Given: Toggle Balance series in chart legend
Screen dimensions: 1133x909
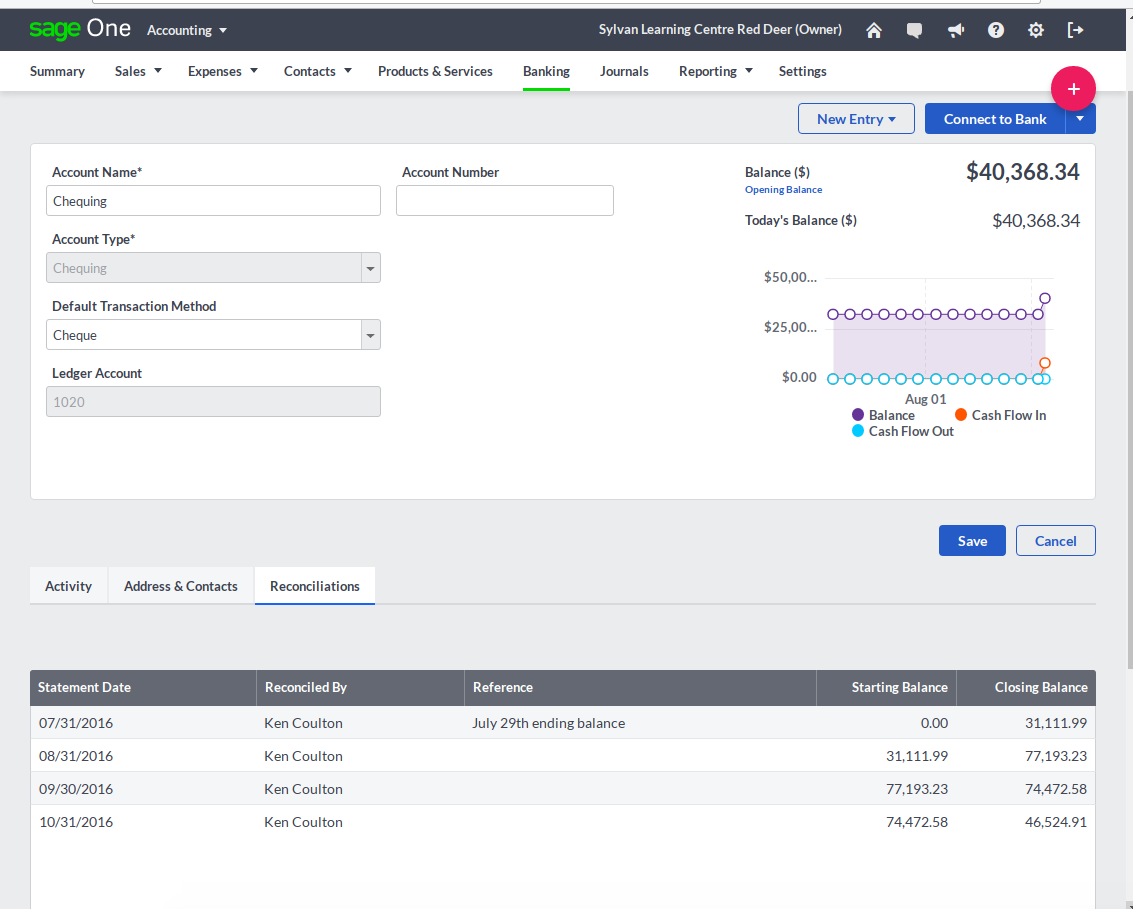Looking at the screenshot, I should click(x=858, y=415).
